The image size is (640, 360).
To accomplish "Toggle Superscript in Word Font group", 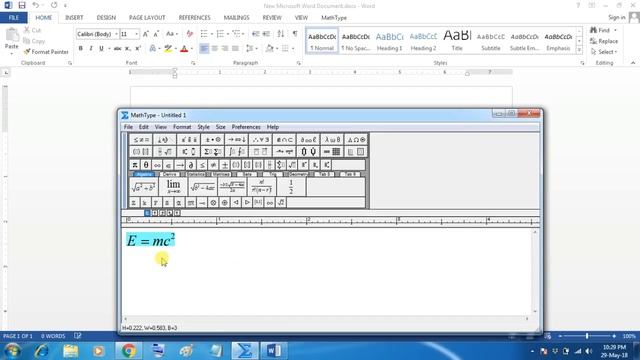I will 138,49.
